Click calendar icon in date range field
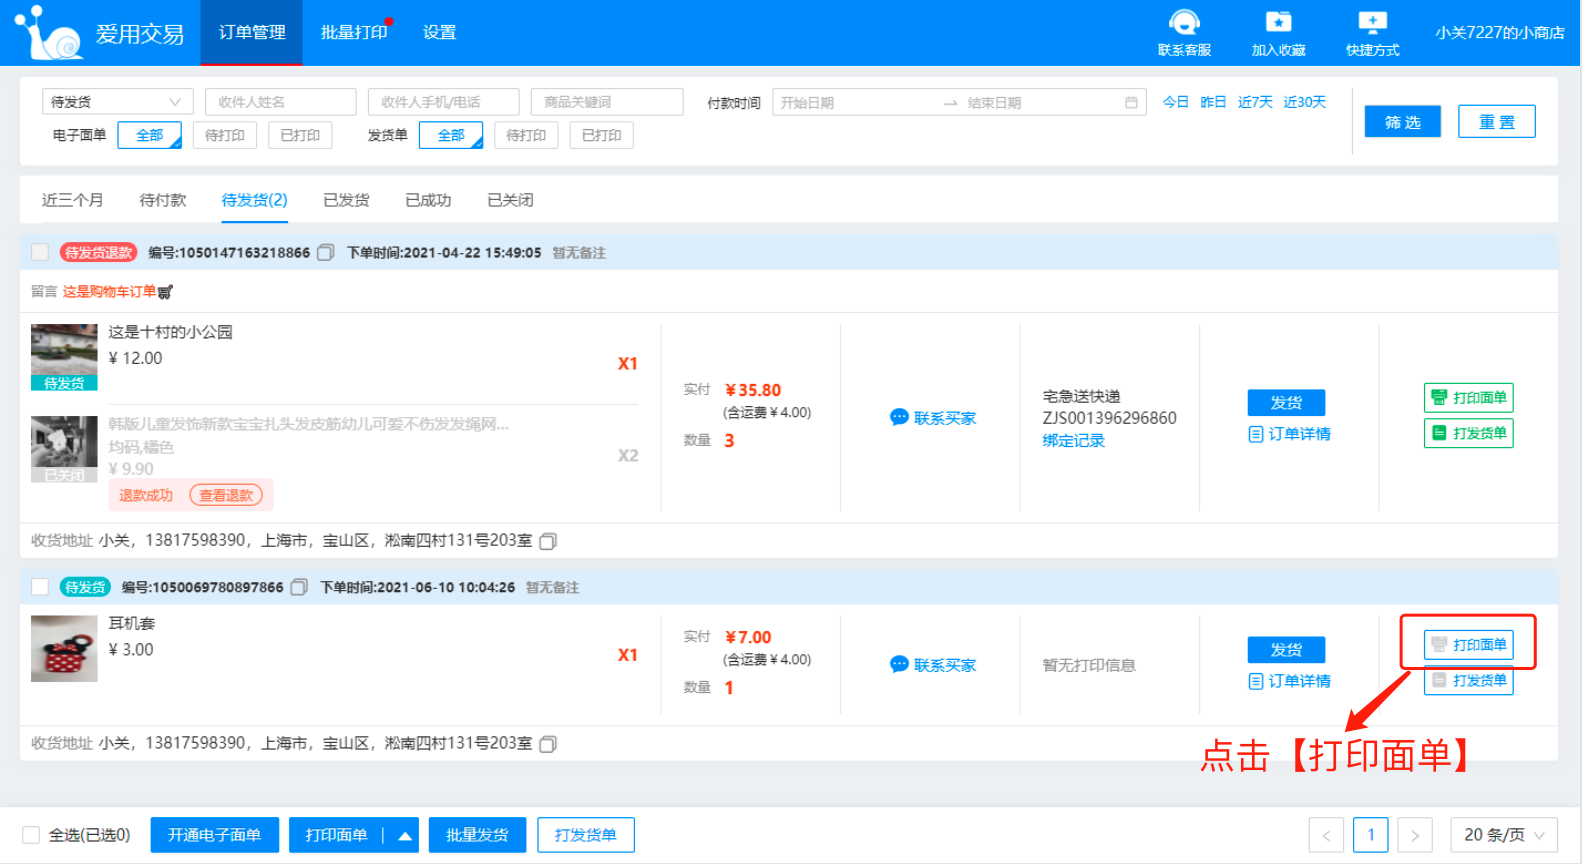Screen dimensions: 1582x864 pyautogui.click(x=1131, y=102)
